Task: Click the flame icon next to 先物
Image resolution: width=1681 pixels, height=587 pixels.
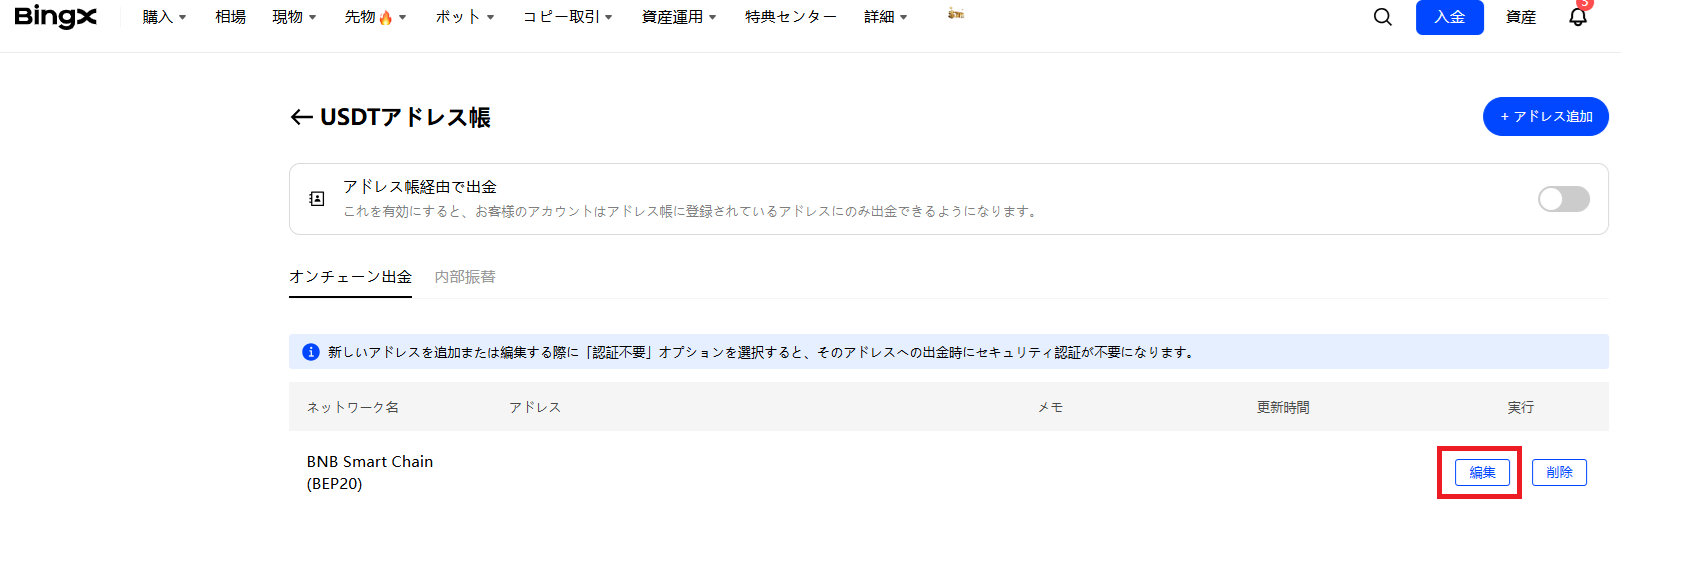Action: pyautogui.click(x=386, y=18)
